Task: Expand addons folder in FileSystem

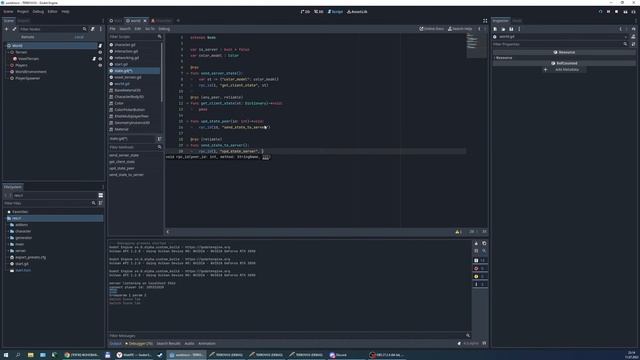Action: tap(9, 225)
